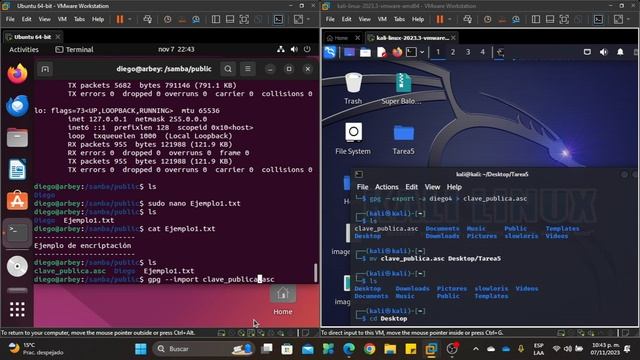Open Tabs menu in Ubuntu VMware window
The width and height of the screenshot is (640, 360).
coord(79,19)
